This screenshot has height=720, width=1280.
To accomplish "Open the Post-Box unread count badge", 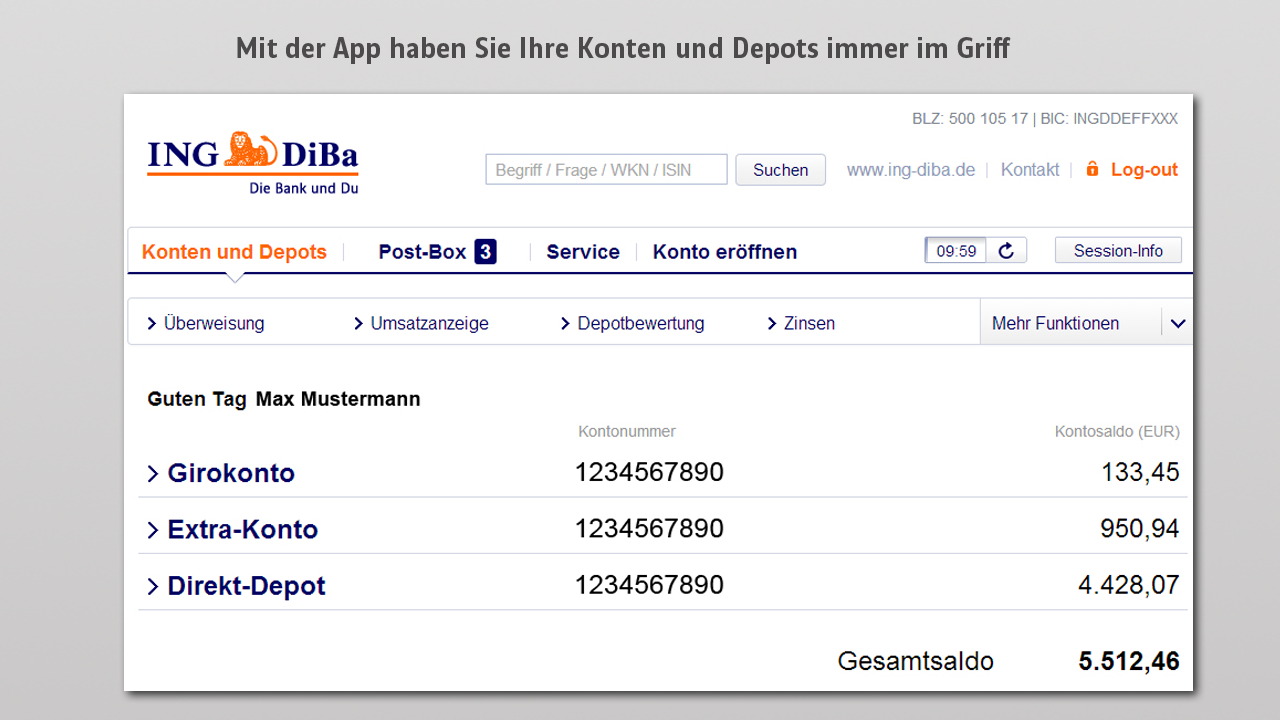I will [485, 251].
